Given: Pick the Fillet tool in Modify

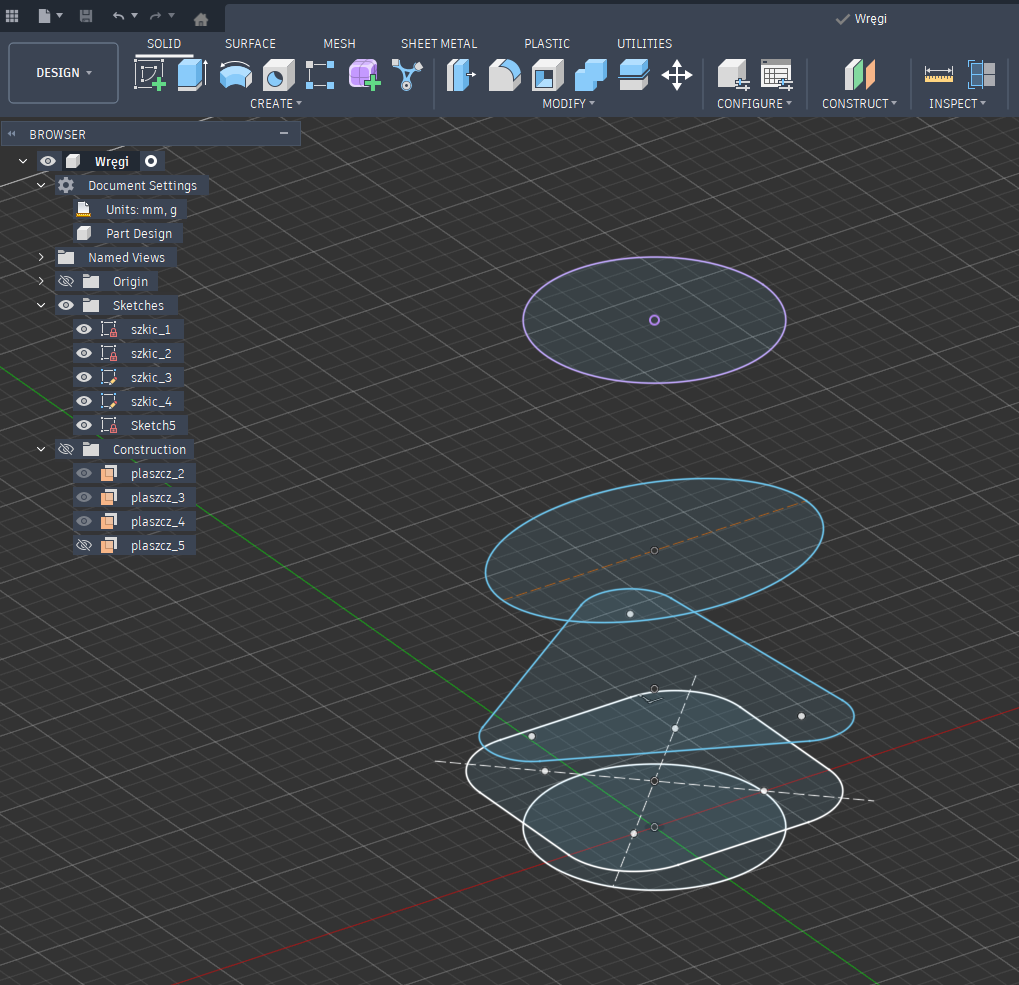Looking at the screenshot, I should [x=504, y=75].
